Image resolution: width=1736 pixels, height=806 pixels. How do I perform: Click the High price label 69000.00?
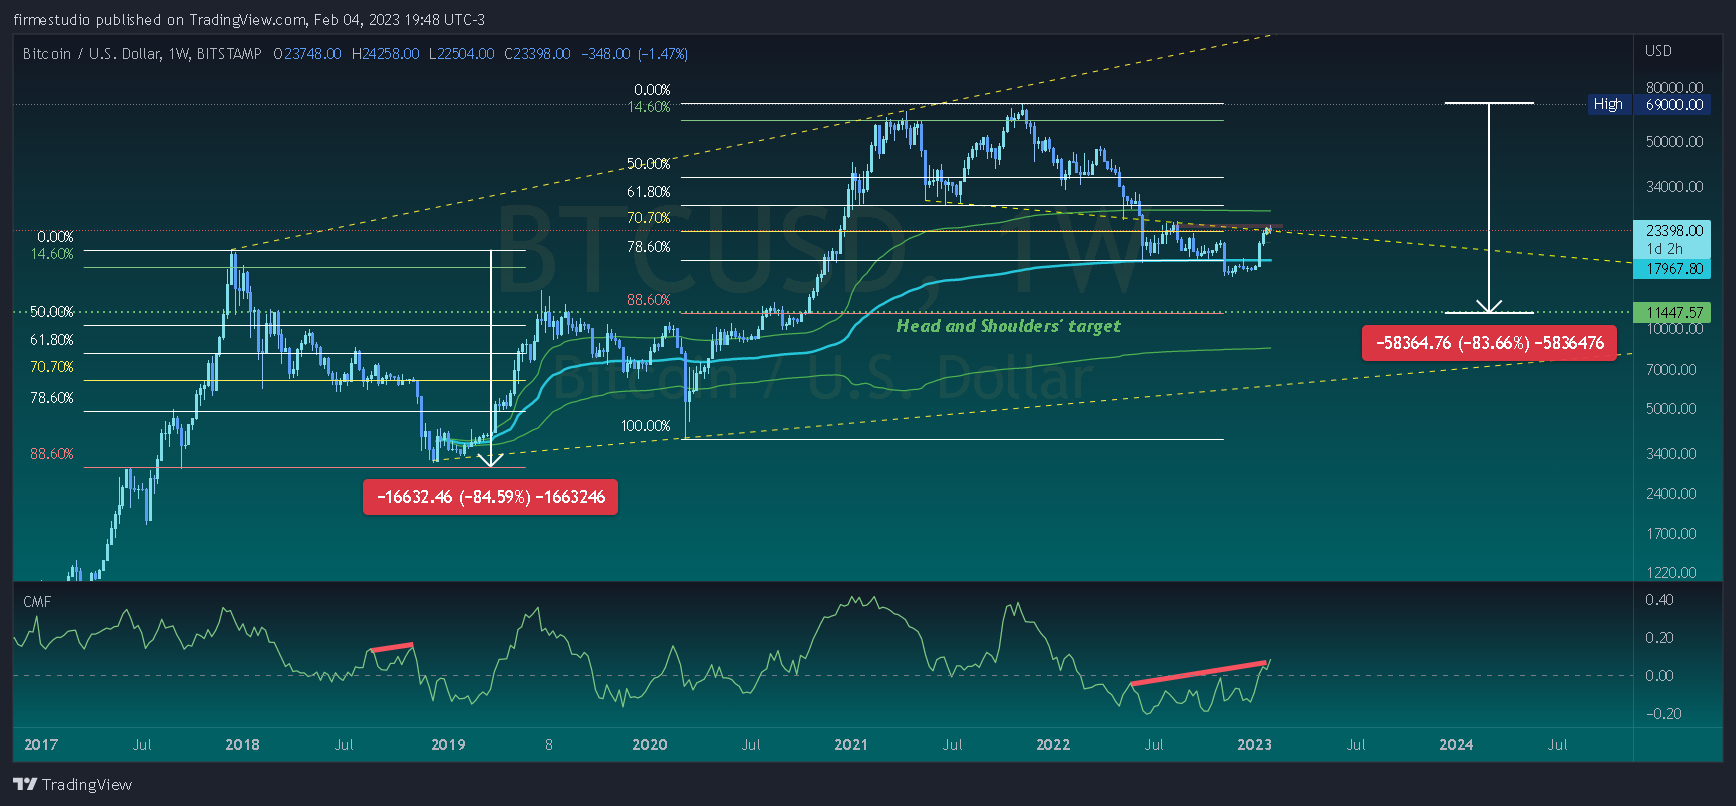click(x=1673, y=104)
